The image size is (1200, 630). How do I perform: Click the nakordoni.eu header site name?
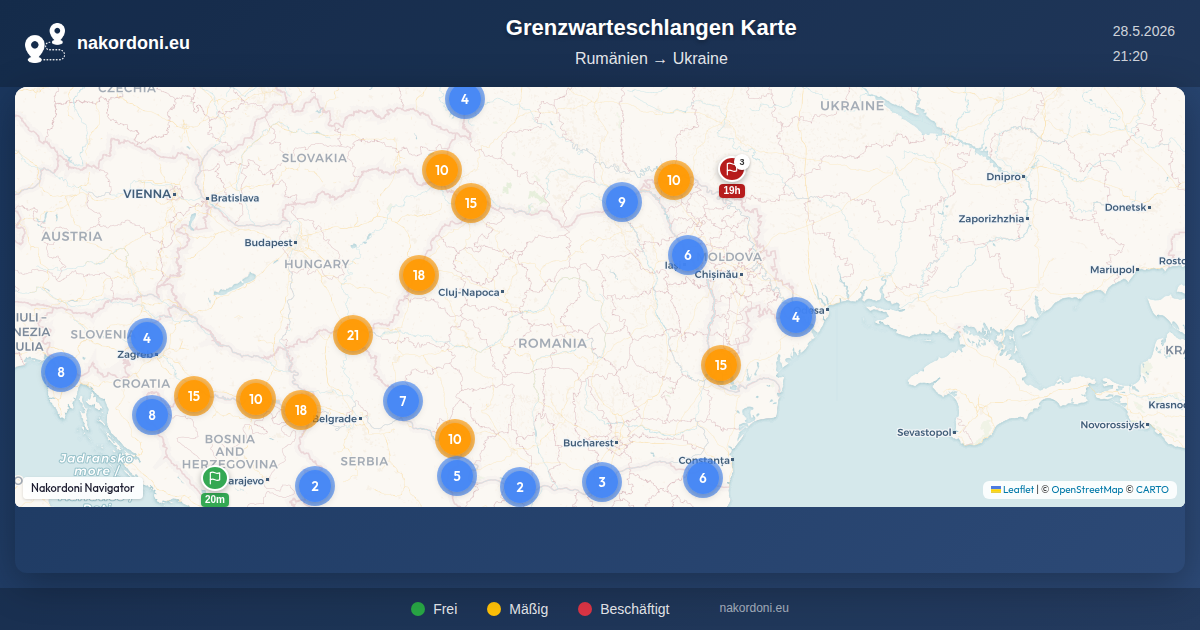[x=133, y=43]
